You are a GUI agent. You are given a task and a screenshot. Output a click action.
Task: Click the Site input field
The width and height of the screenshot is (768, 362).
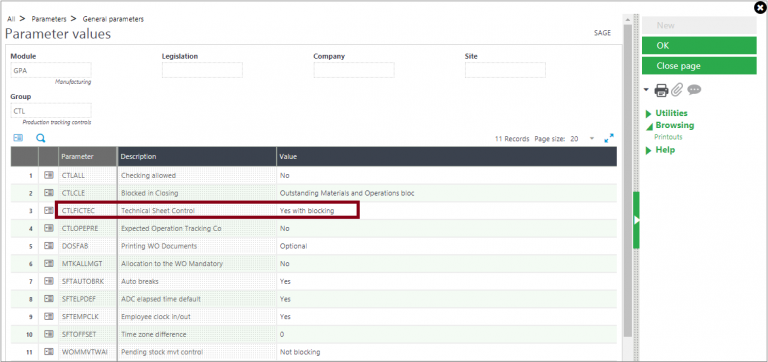click(505, 70)
